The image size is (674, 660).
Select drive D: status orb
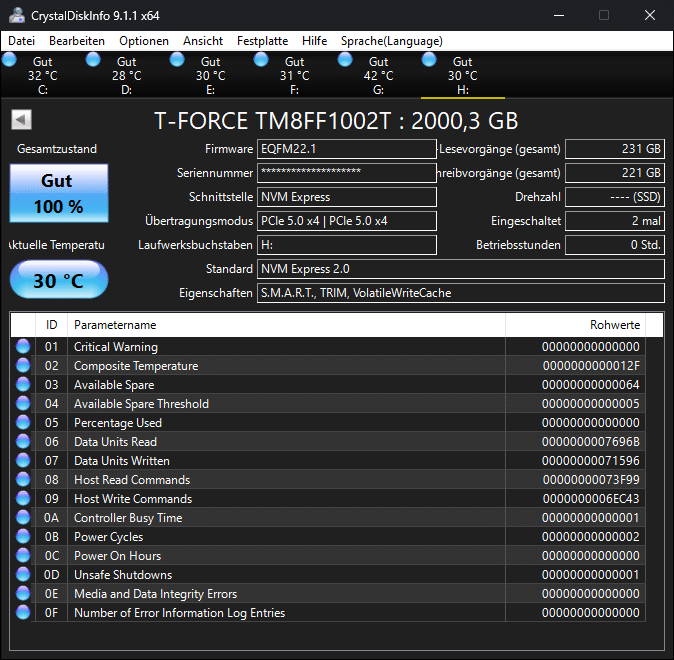pos(94,60)
